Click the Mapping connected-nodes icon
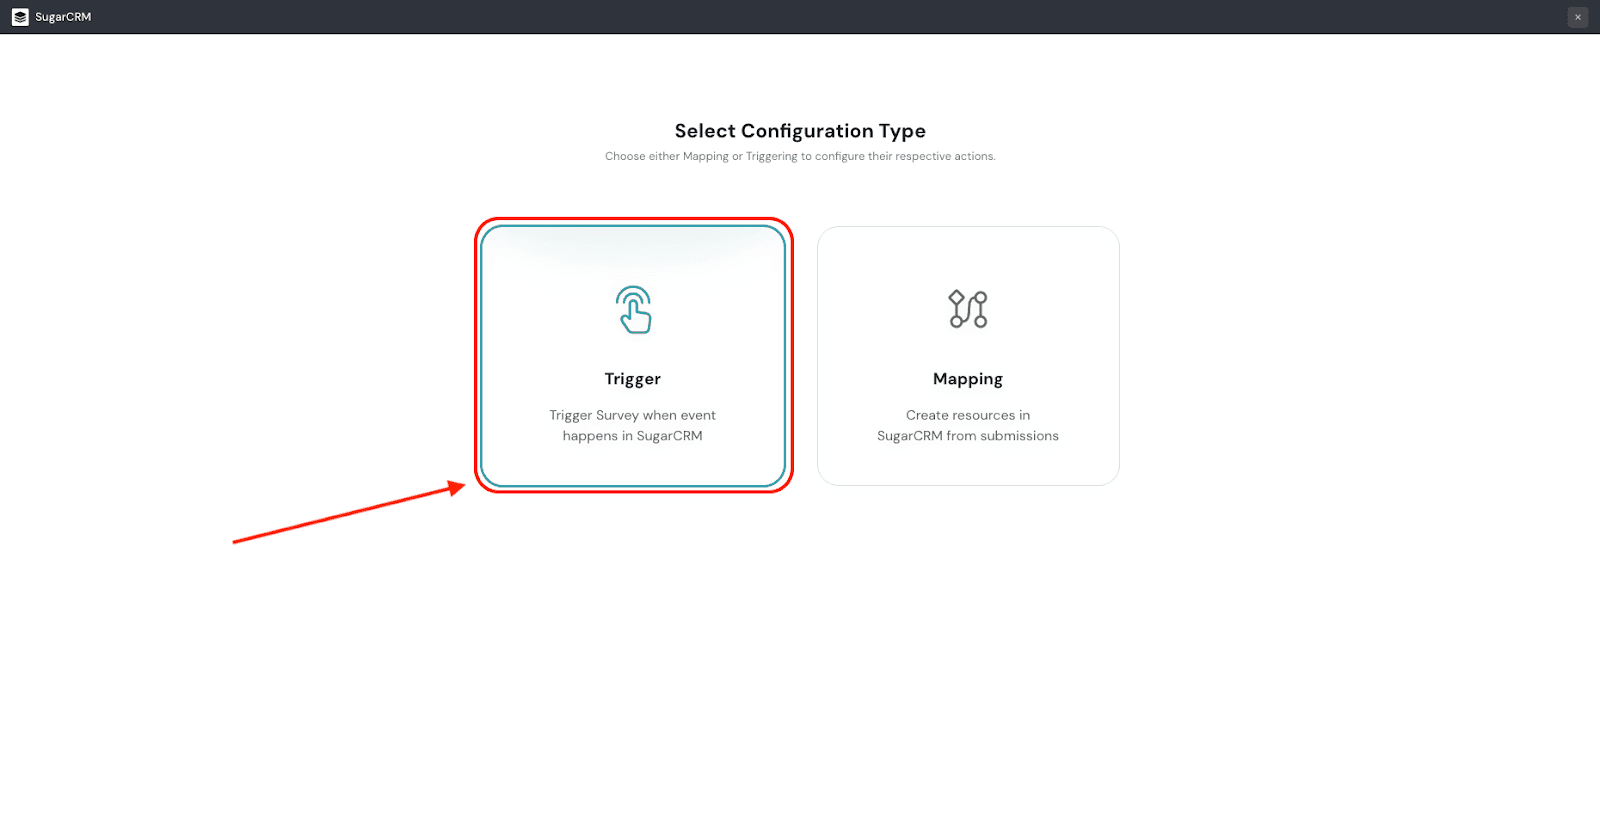Screen dimensions: 1600x823 click(967, 309)
